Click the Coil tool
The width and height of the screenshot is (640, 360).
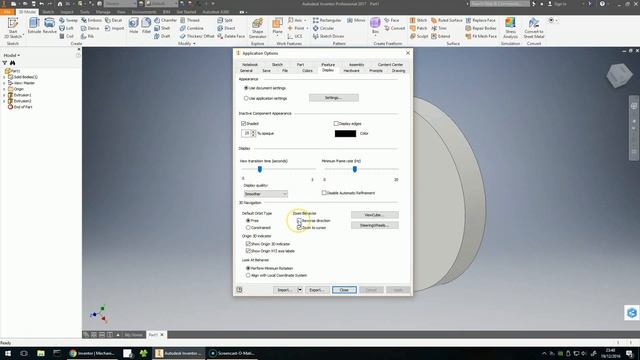click(x=67, y=36)
